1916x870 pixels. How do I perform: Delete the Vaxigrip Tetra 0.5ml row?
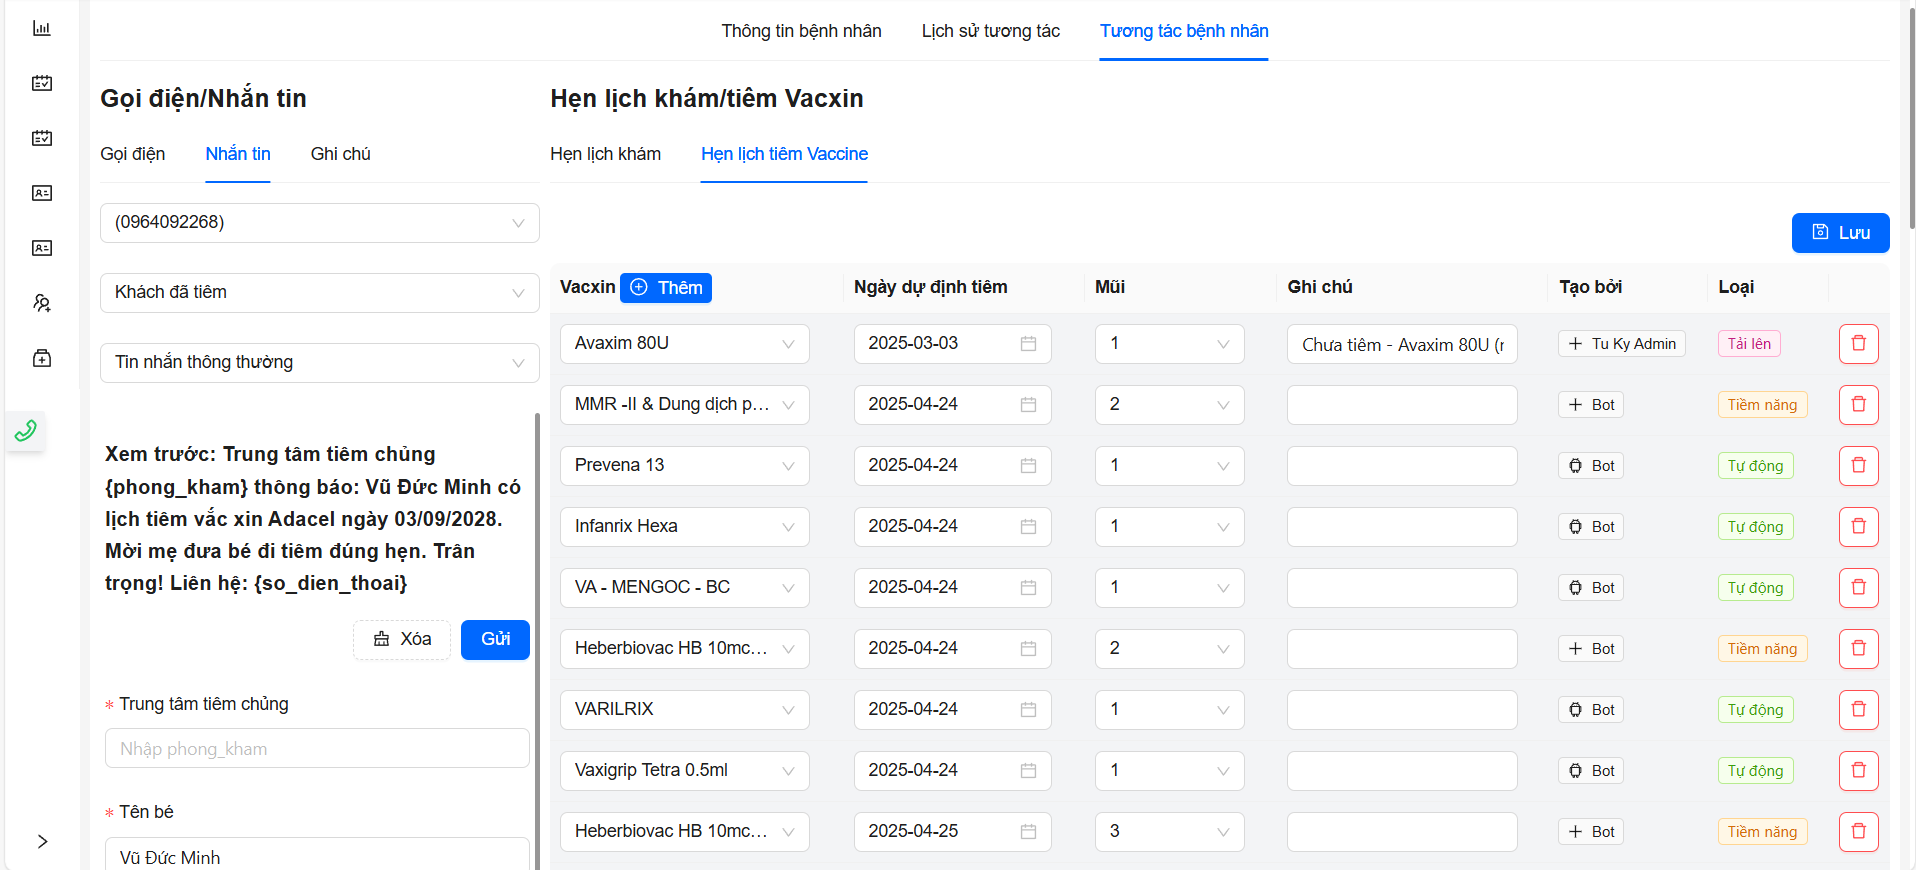pos(1858,771)
